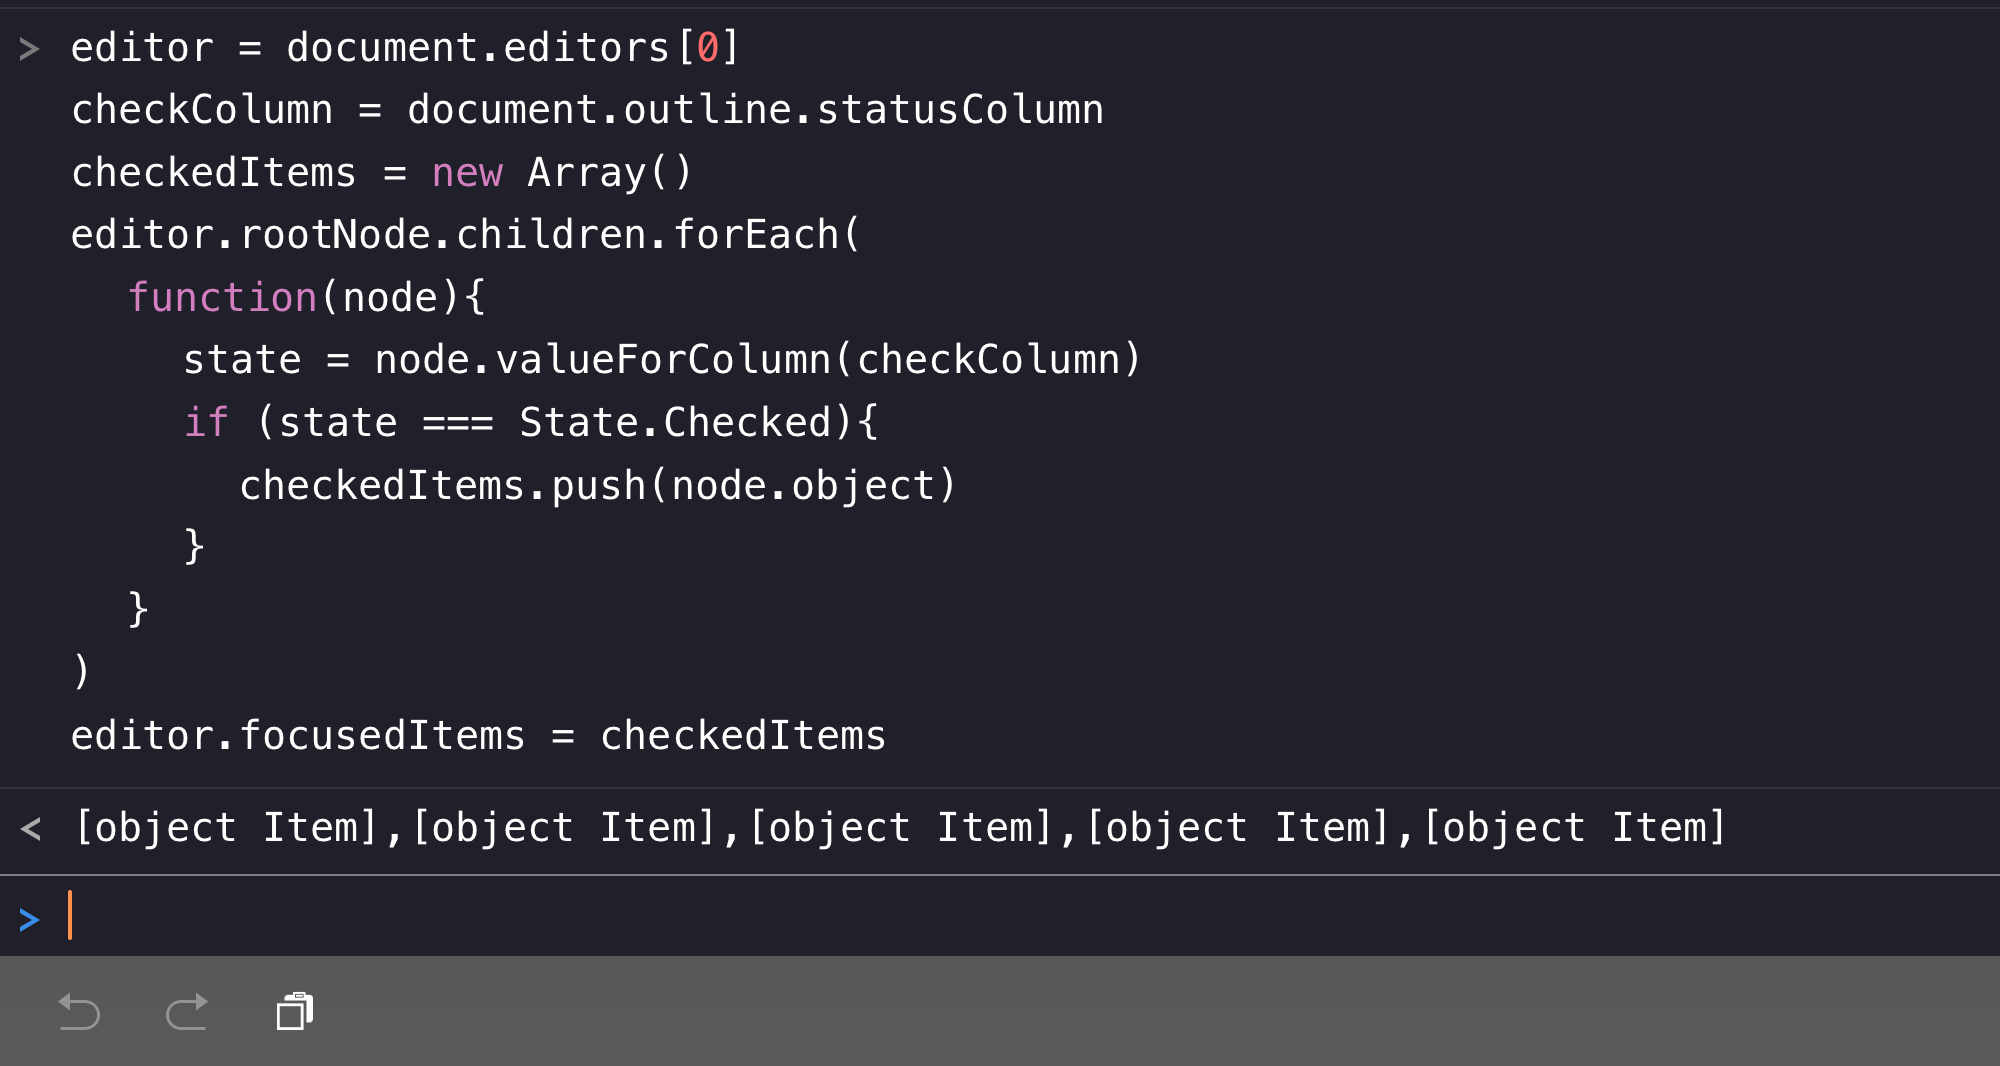Click the checkColumn assignment line
The image size is (2000, 1066).
587,110
